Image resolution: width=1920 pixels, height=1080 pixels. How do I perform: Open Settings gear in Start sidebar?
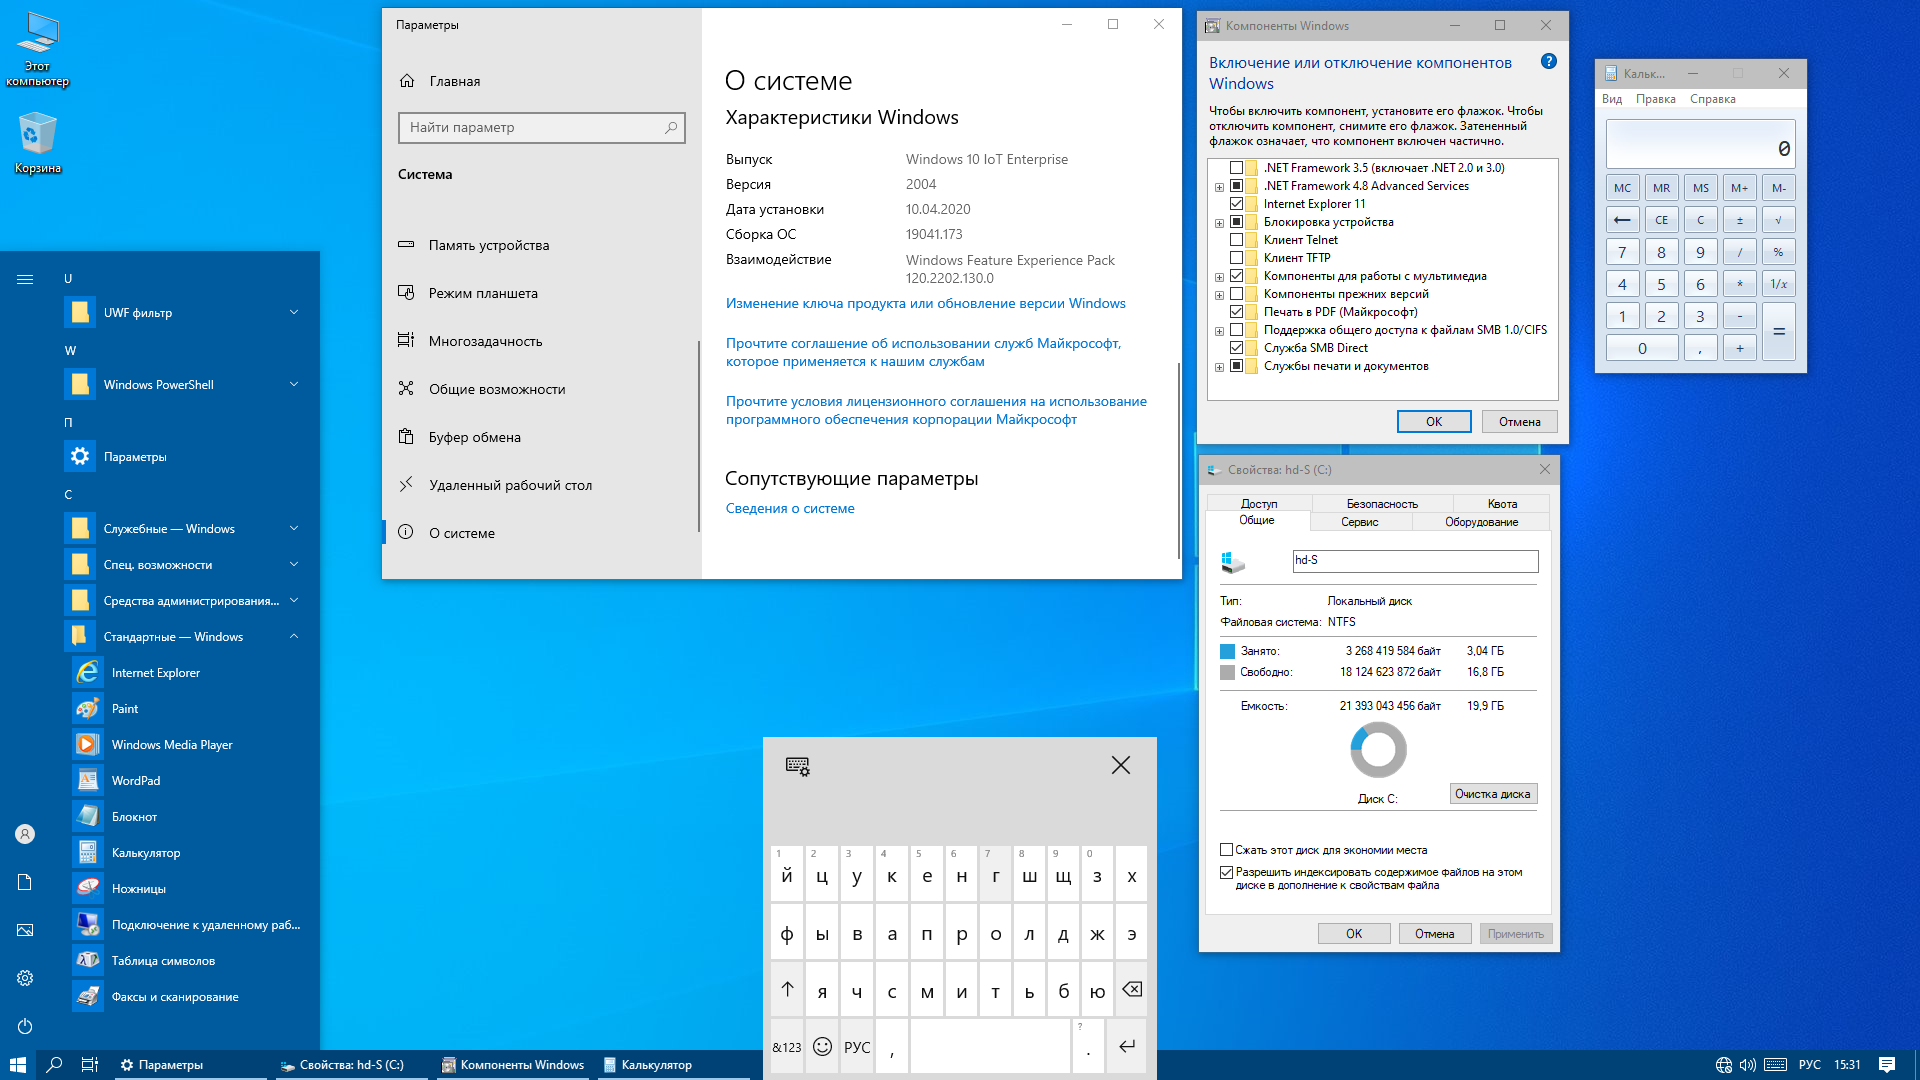pos(25,978)
